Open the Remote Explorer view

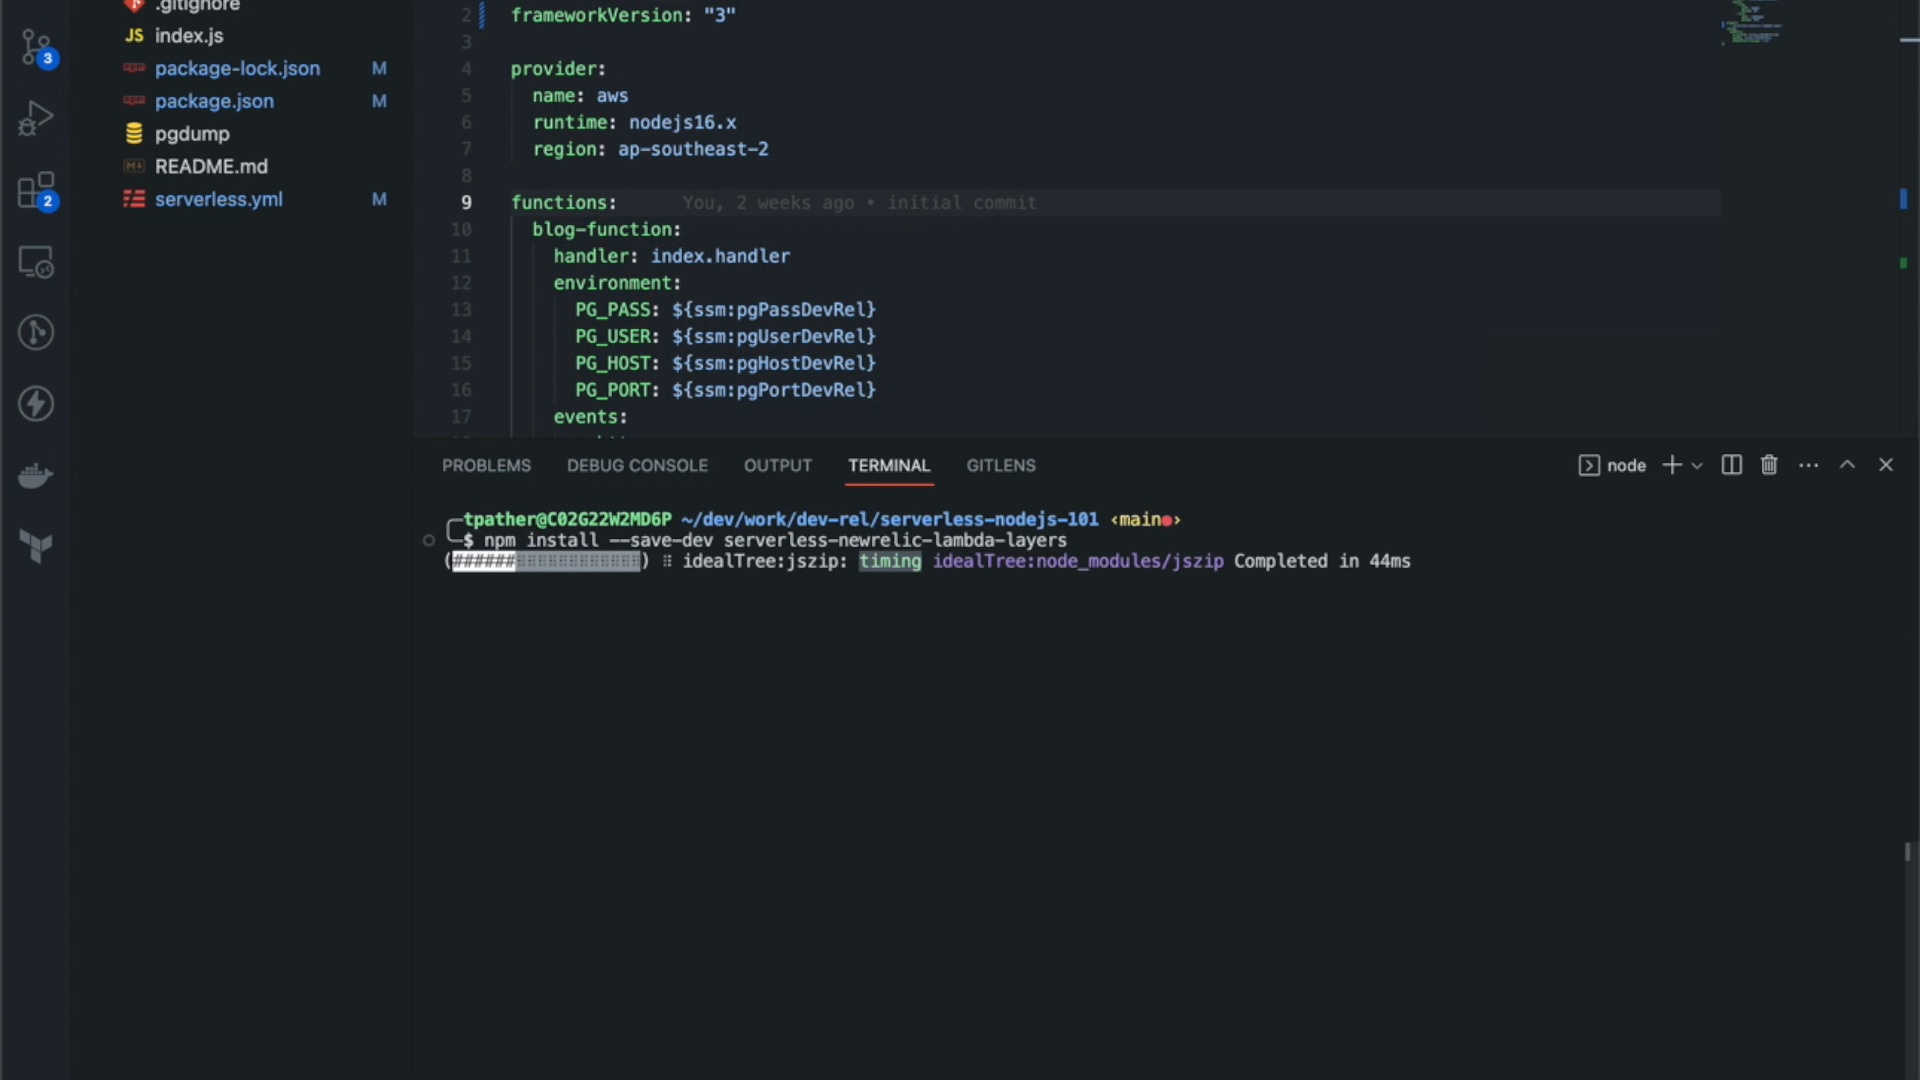(36, 262)
